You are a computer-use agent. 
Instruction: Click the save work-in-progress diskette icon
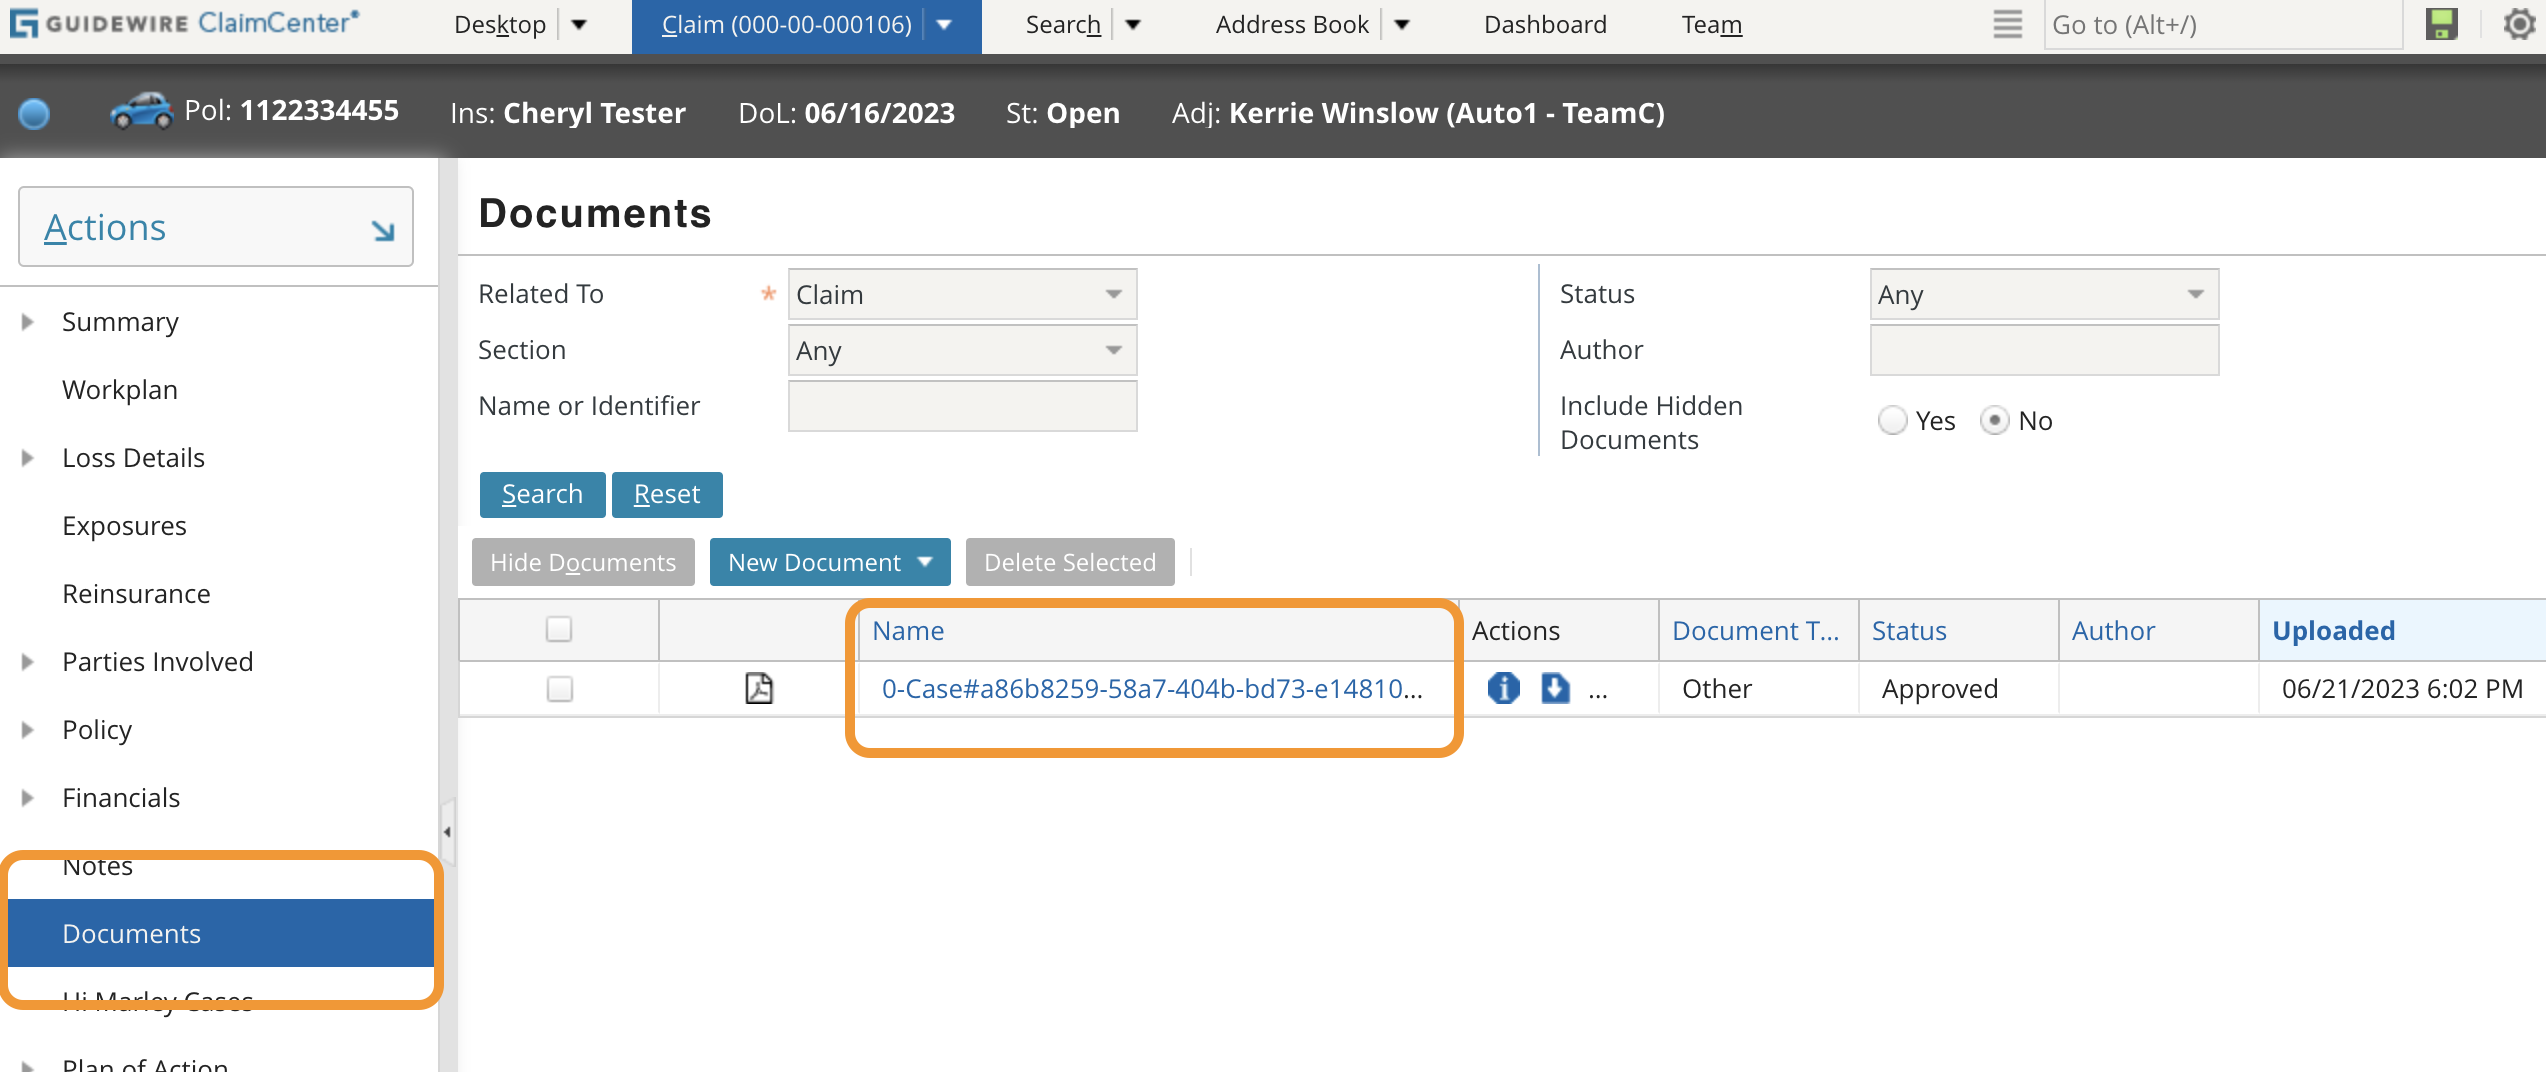tap(2440, 24)
